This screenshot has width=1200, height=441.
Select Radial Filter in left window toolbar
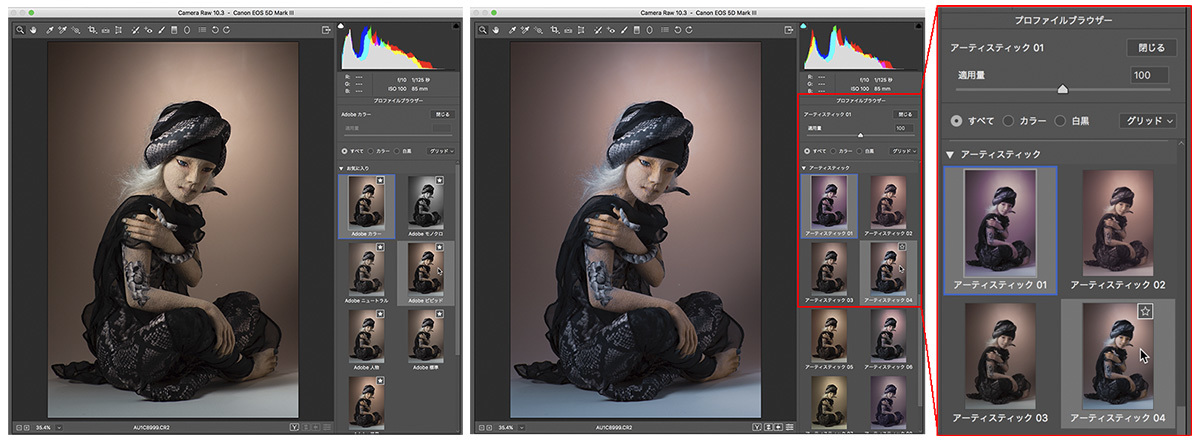(186, 31)
